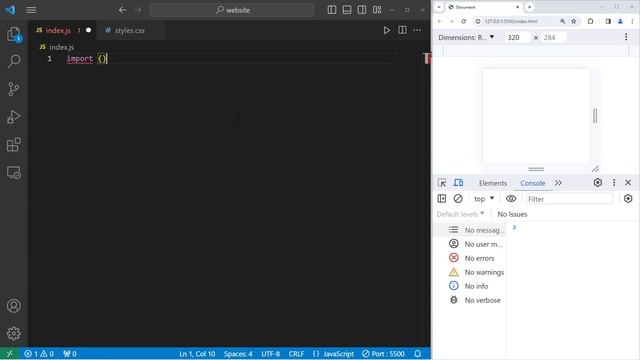Open the DevTools customize and control menu
This screenshot has width=640, height=360.
tap(614, 182)
